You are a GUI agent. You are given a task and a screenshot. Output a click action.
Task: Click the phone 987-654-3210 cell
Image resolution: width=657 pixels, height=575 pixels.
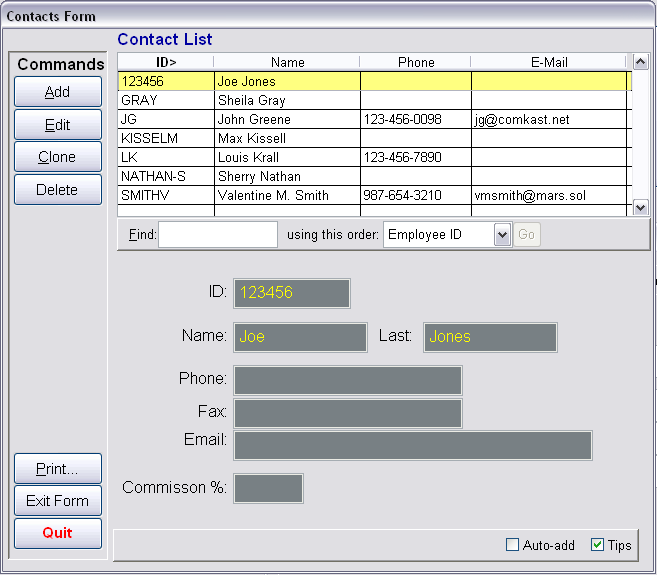(x=416, y=195)
